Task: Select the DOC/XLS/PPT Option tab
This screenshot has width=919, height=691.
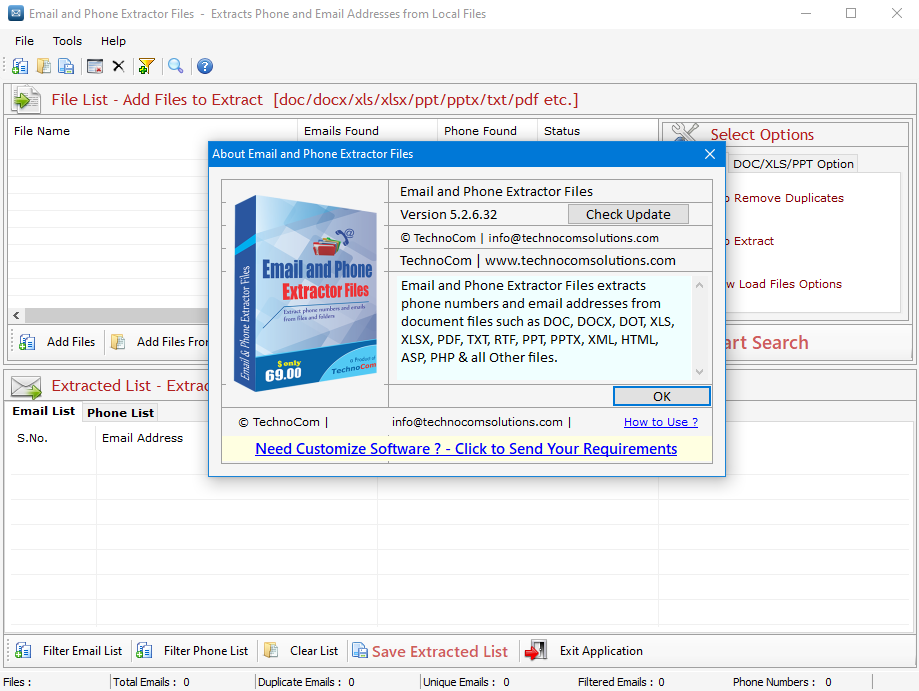Action: click(793, 164)
